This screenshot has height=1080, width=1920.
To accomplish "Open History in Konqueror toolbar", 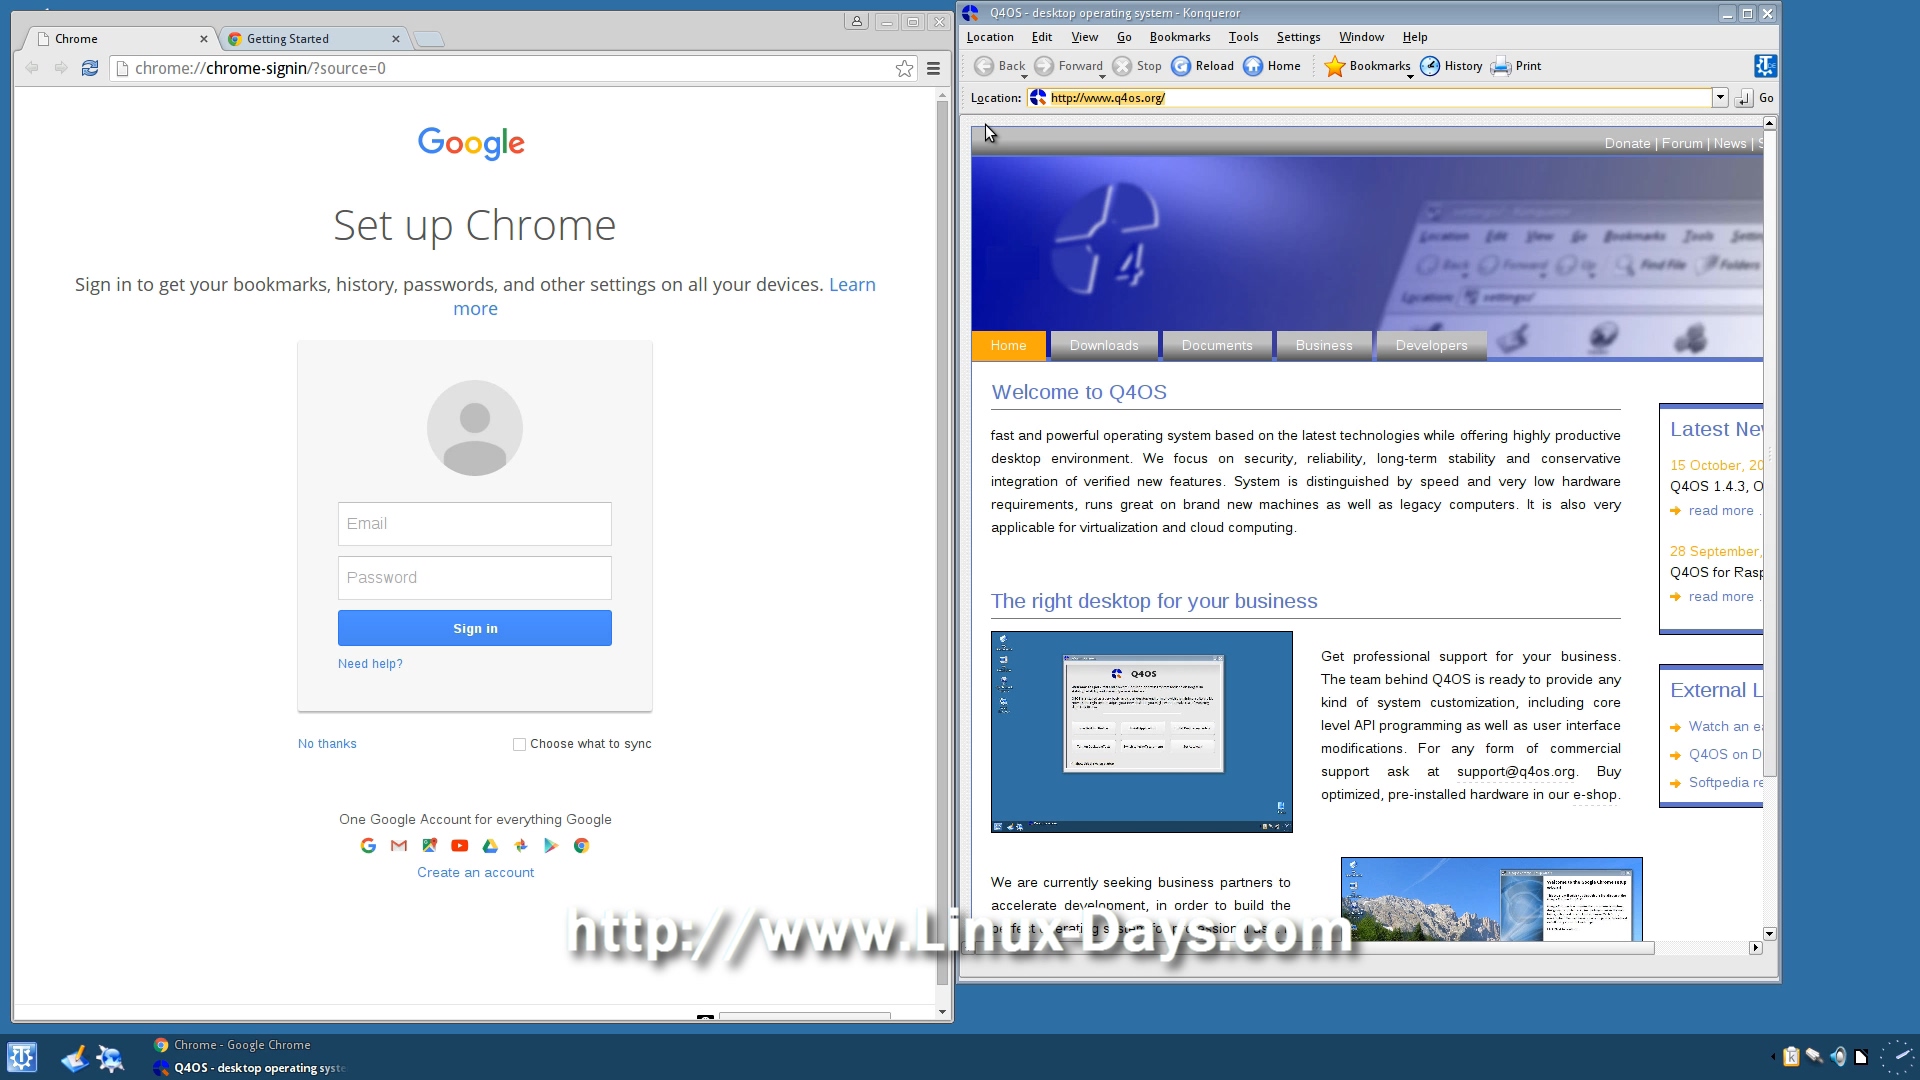I will 1452,66.
